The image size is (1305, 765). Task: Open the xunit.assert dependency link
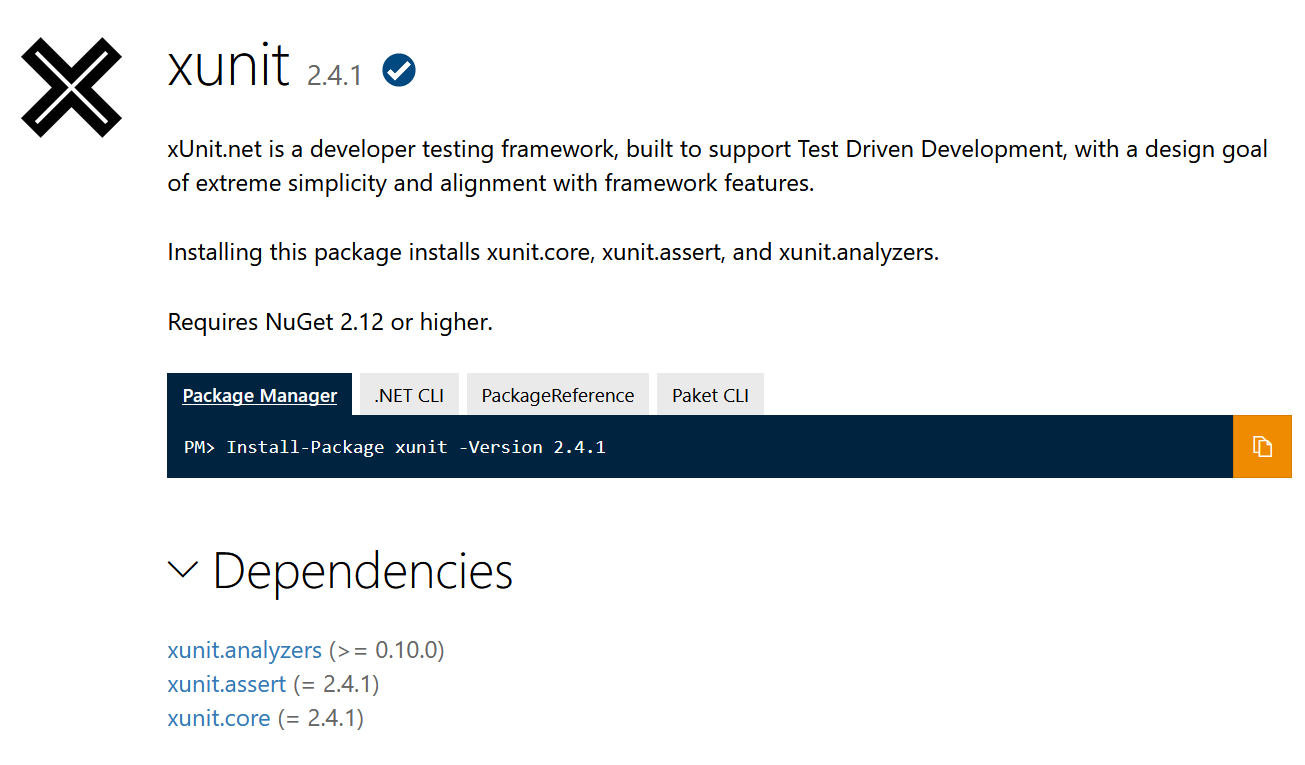[227, 684]
